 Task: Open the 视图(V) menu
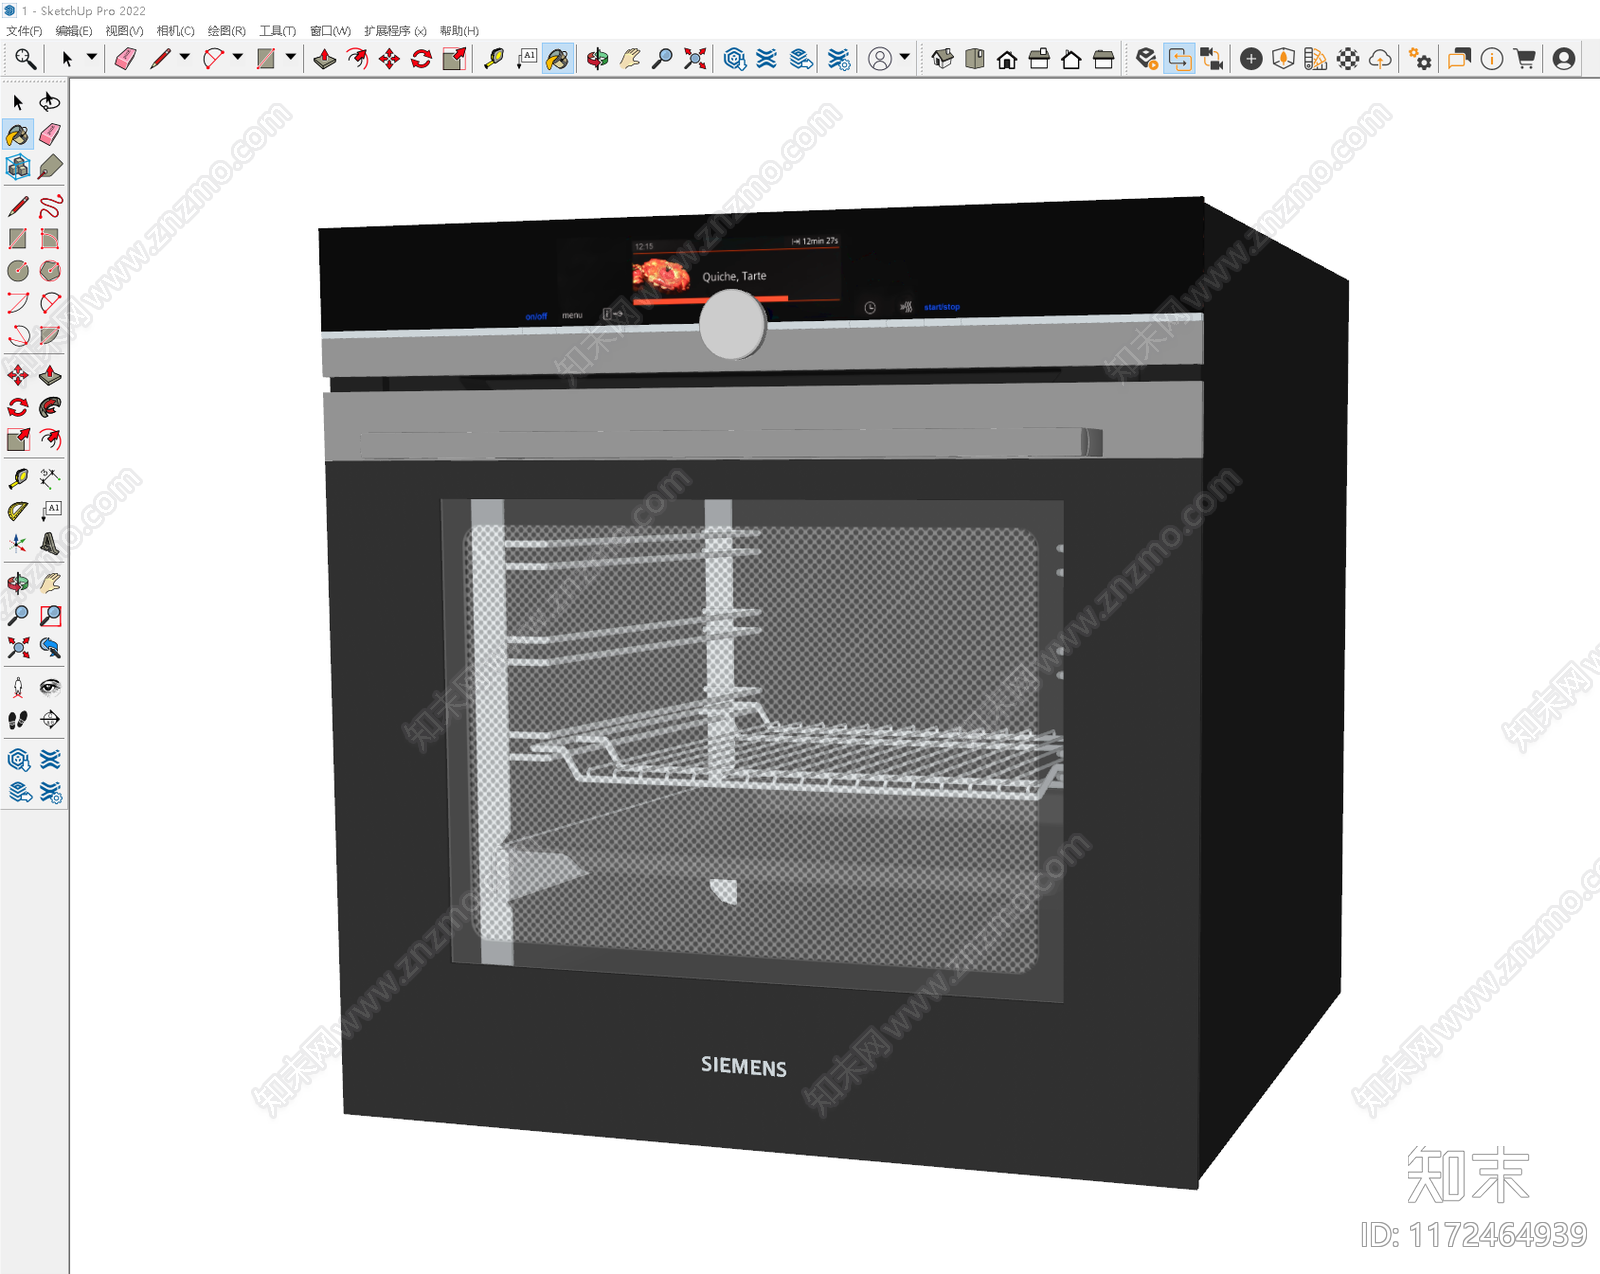[x=124, y=31]
